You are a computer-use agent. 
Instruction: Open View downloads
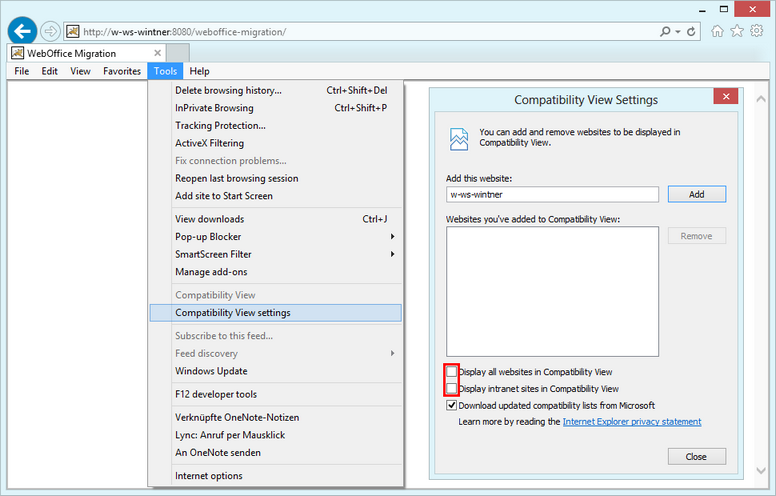pyautogui.click(x=276, y=219)
